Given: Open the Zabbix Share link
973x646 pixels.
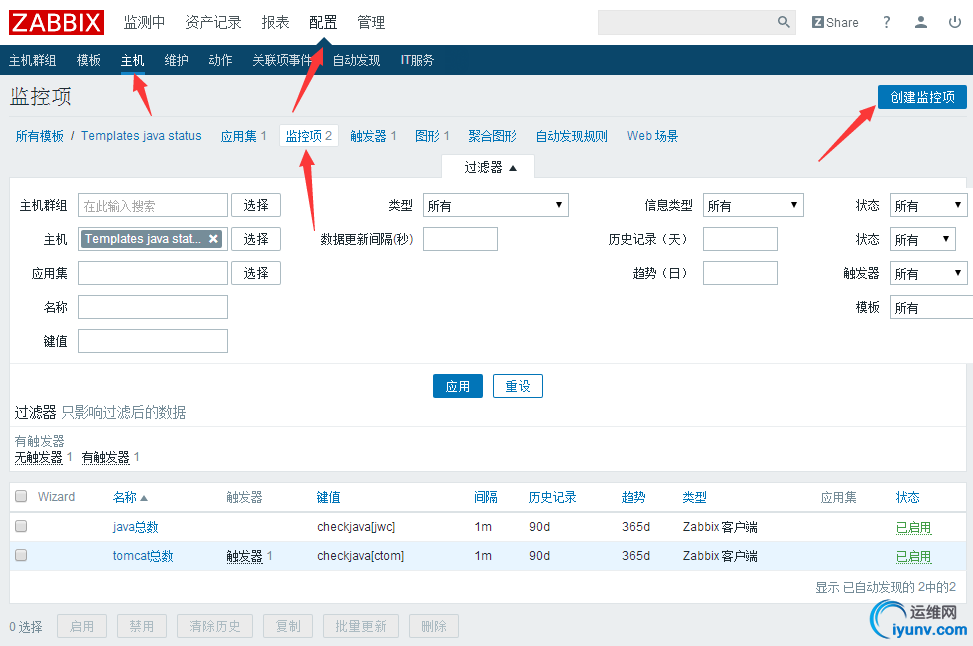Looking at the screenshot, I should pyautogui.click(x=835, y=22).
